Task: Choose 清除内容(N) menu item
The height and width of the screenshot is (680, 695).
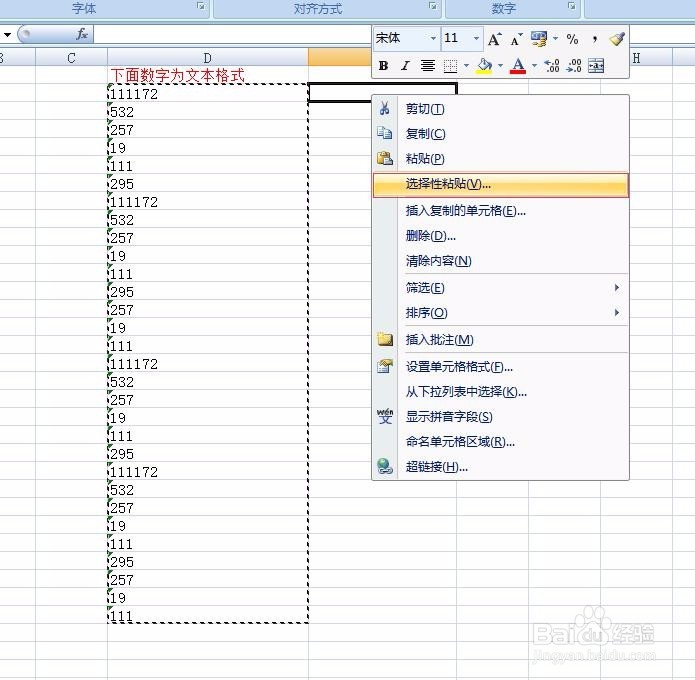Action: pyautogui.click(x=500, y=261)
